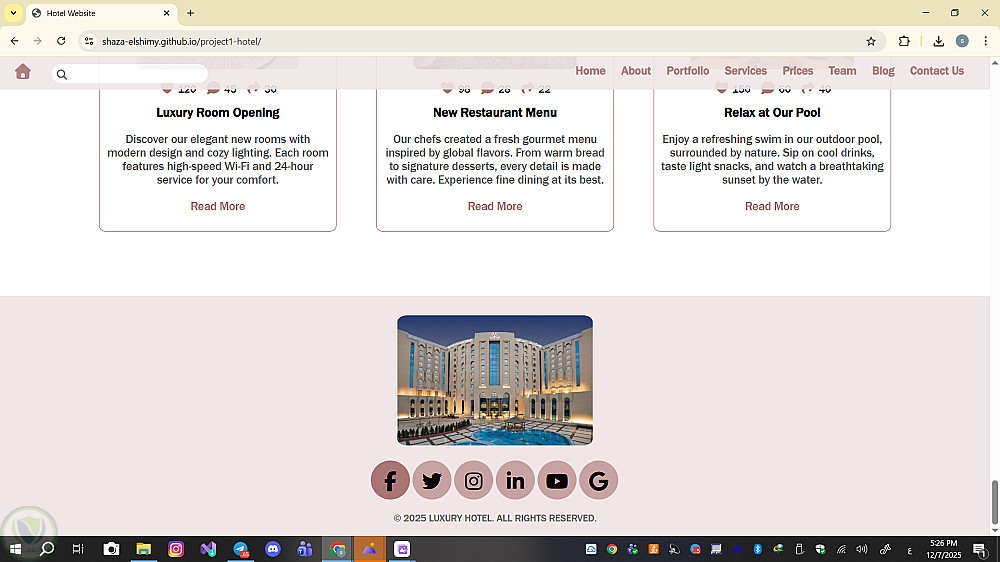
Task: Open Discord from taskbar
Action: 273,549
